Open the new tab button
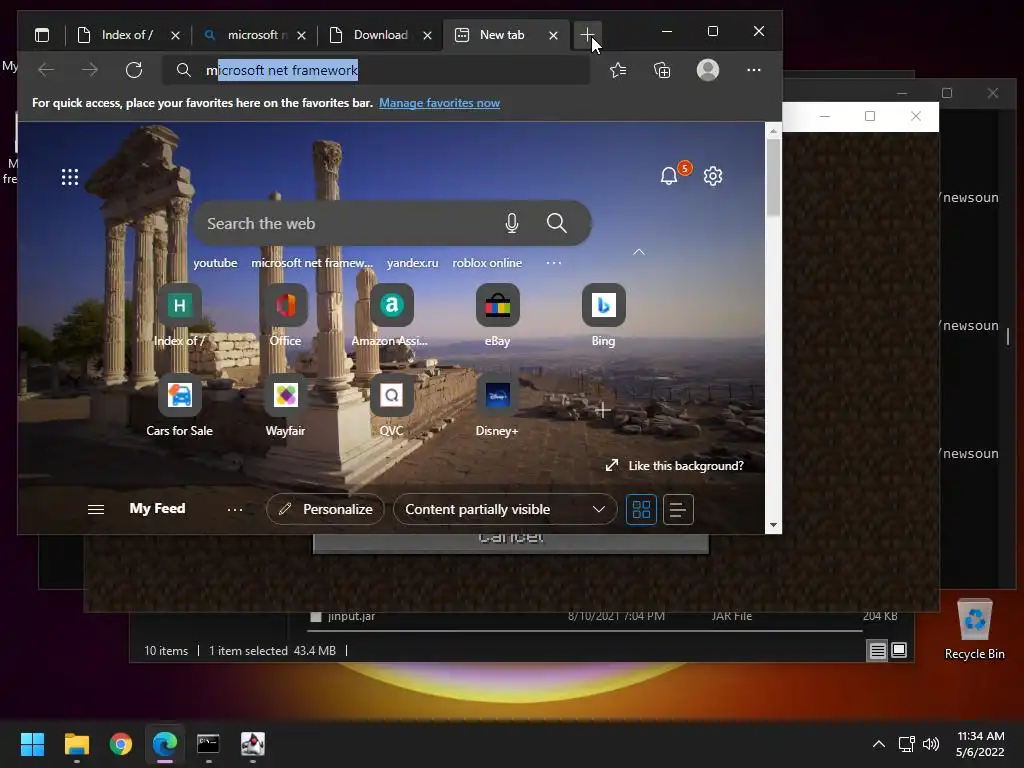The height and width of the screenshot is (768, 1024). pyautogui.click(x=587, y=35)
